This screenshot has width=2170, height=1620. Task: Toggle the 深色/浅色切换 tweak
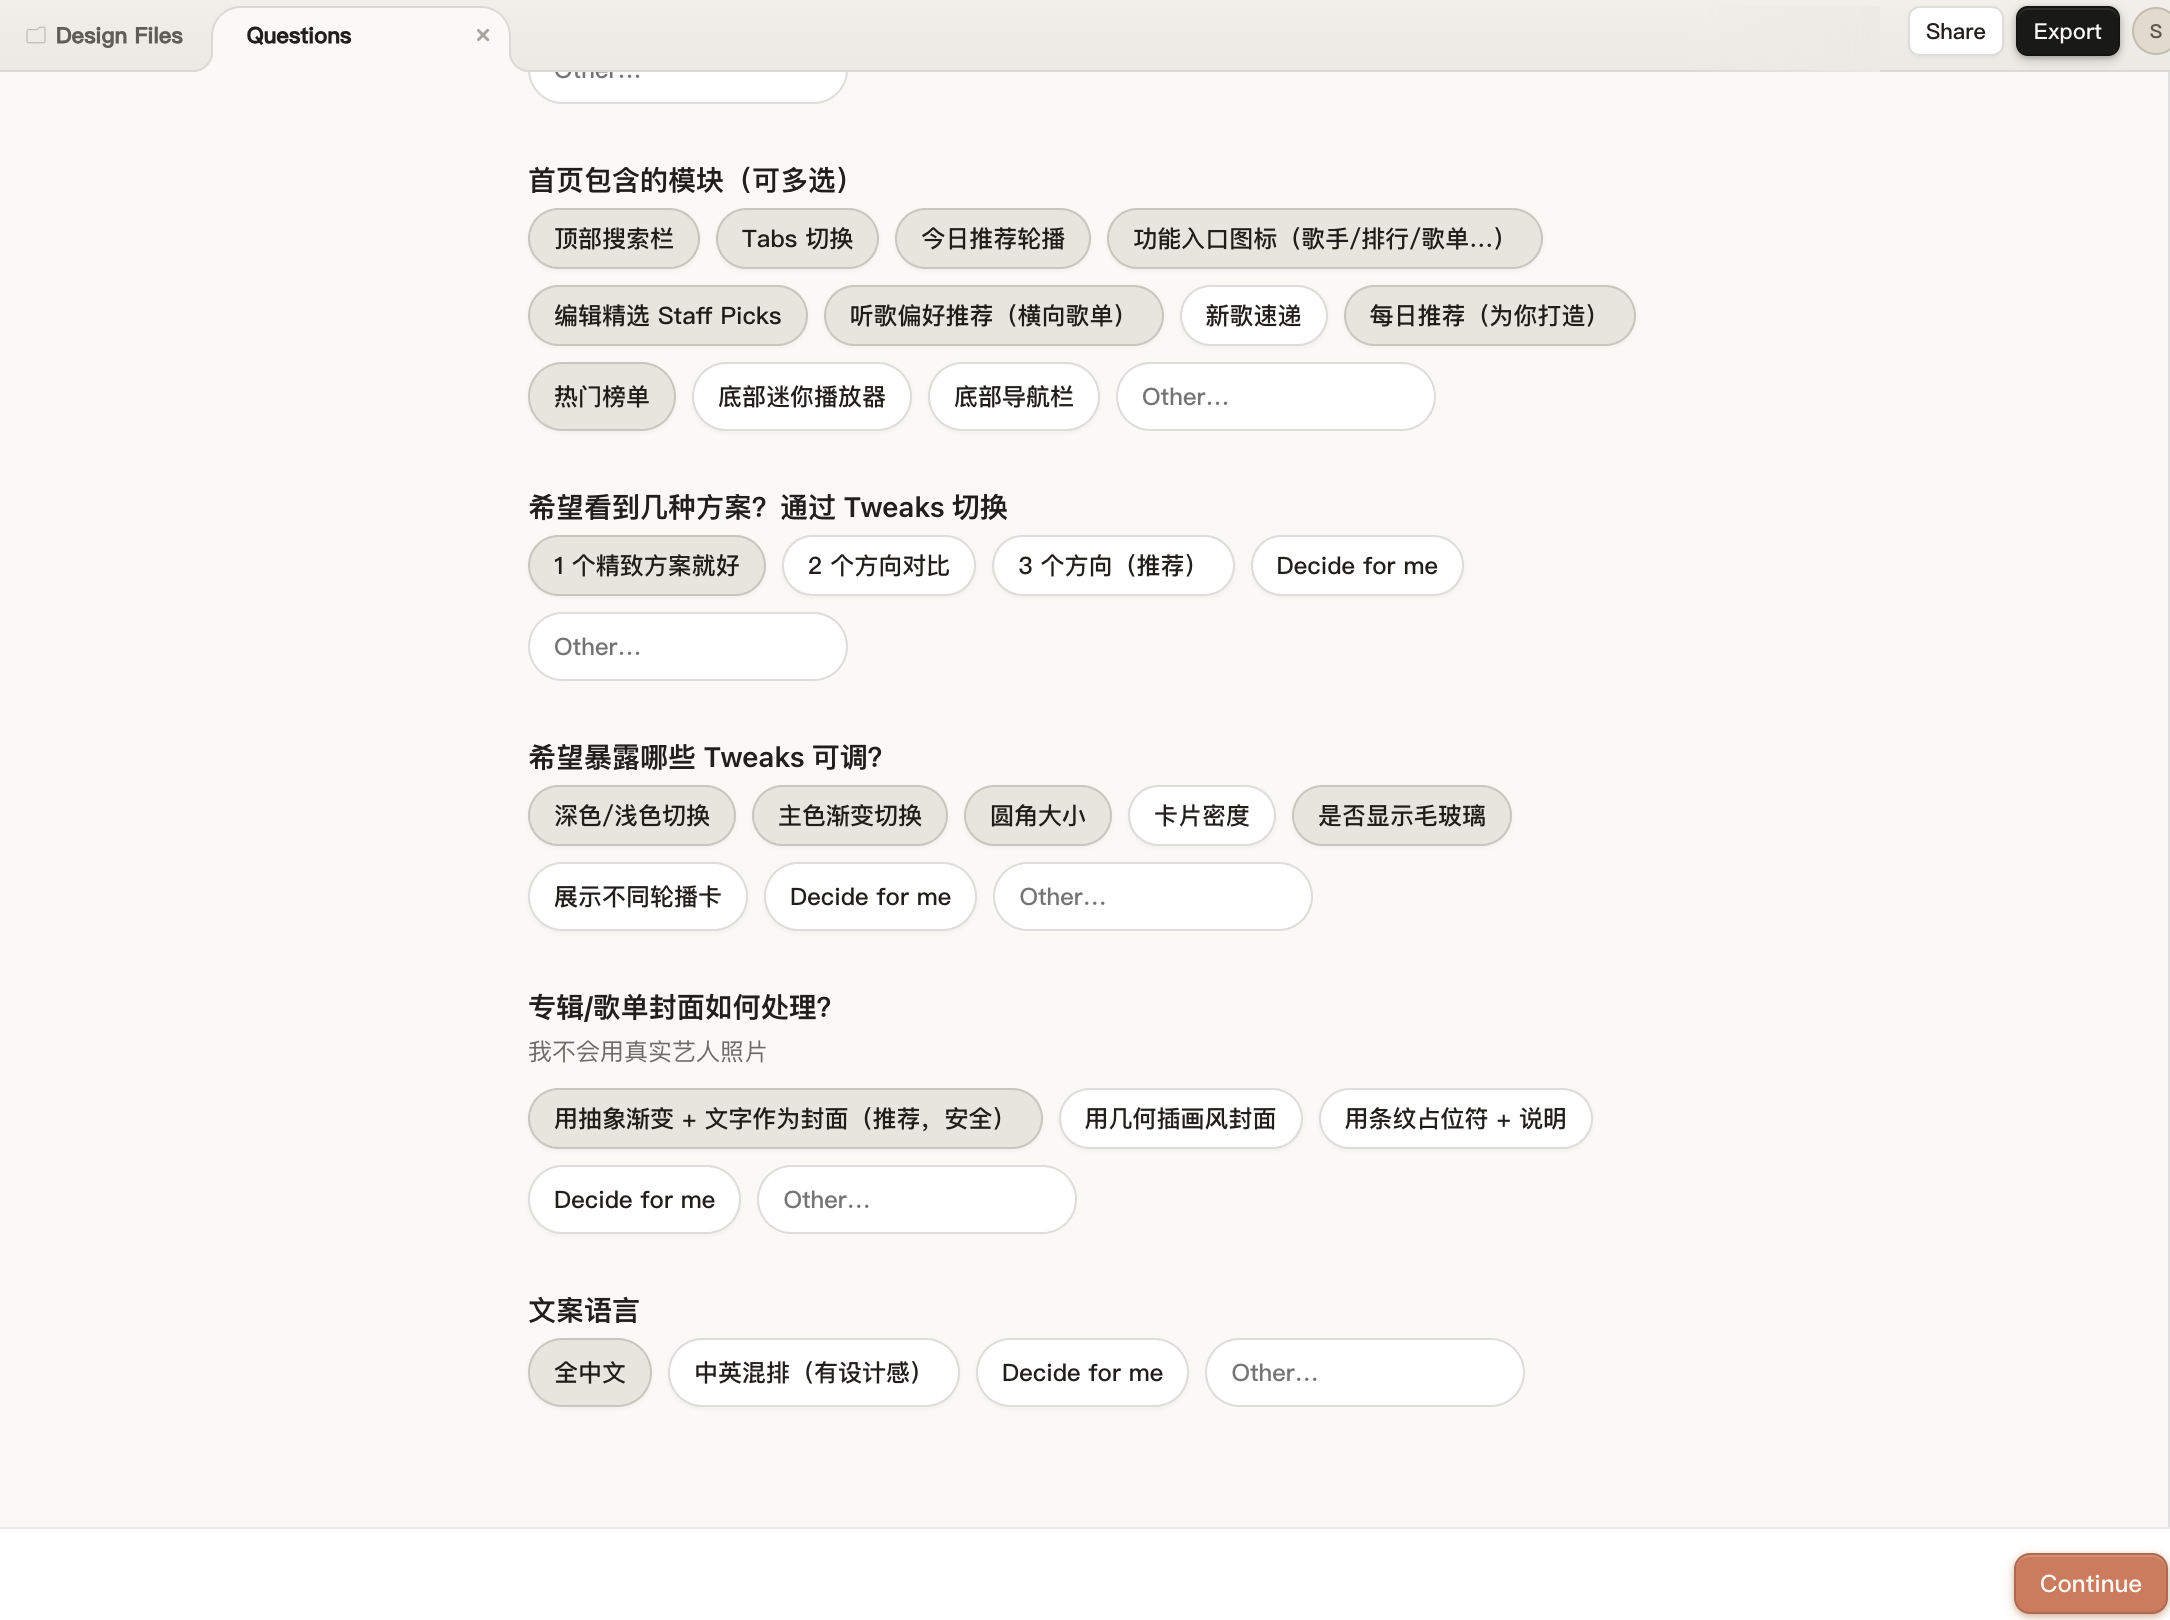(631, 816)
